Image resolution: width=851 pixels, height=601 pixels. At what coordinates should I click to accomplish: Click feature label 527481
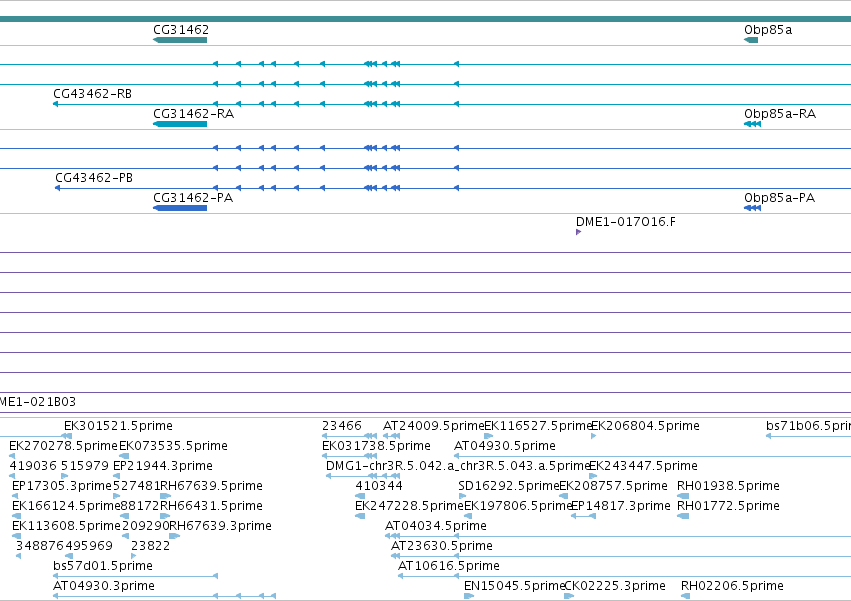pyautogui.click(x=137, y=486)
